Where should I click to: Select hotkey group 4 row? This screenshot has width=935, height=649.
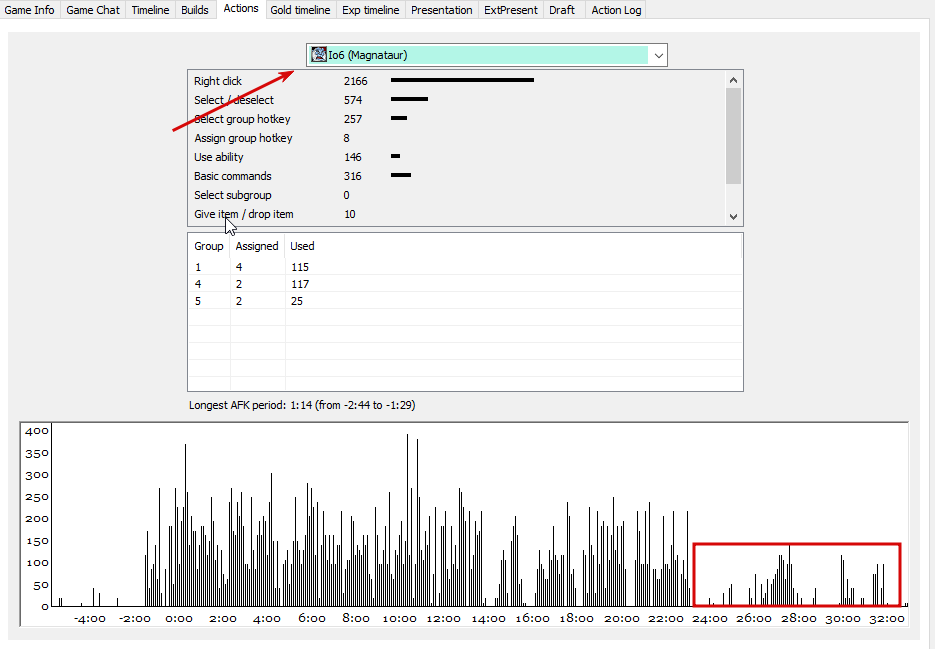coord(465,284)
